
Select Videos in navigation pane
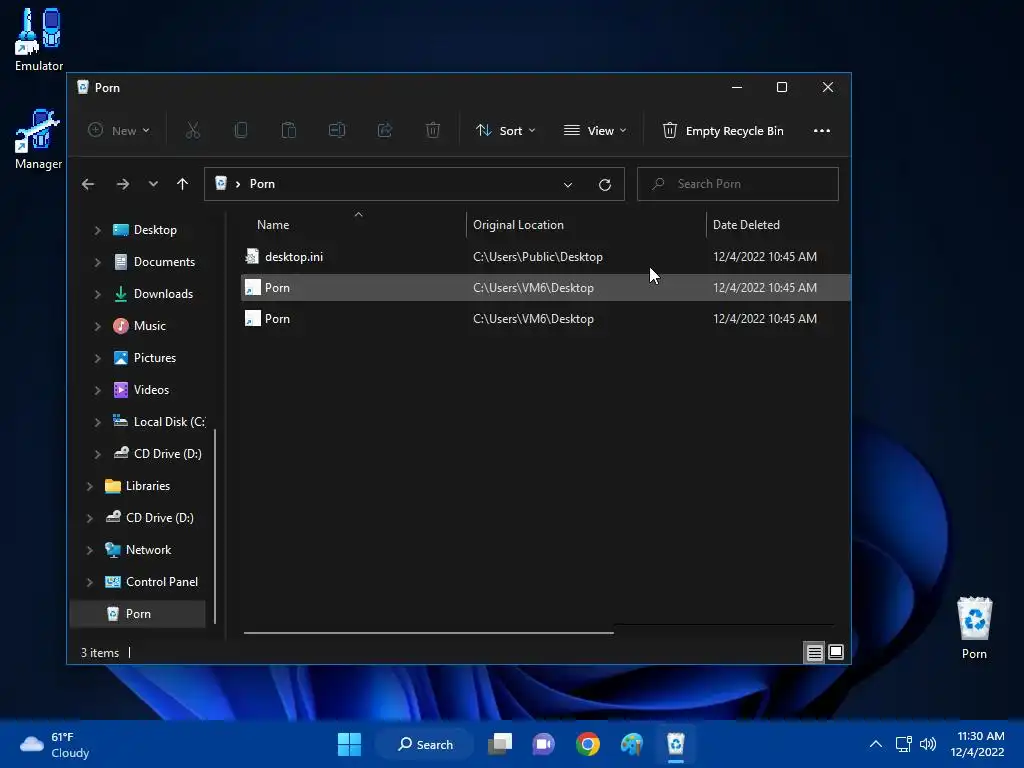pyautogui.click(x=142, y=390)
